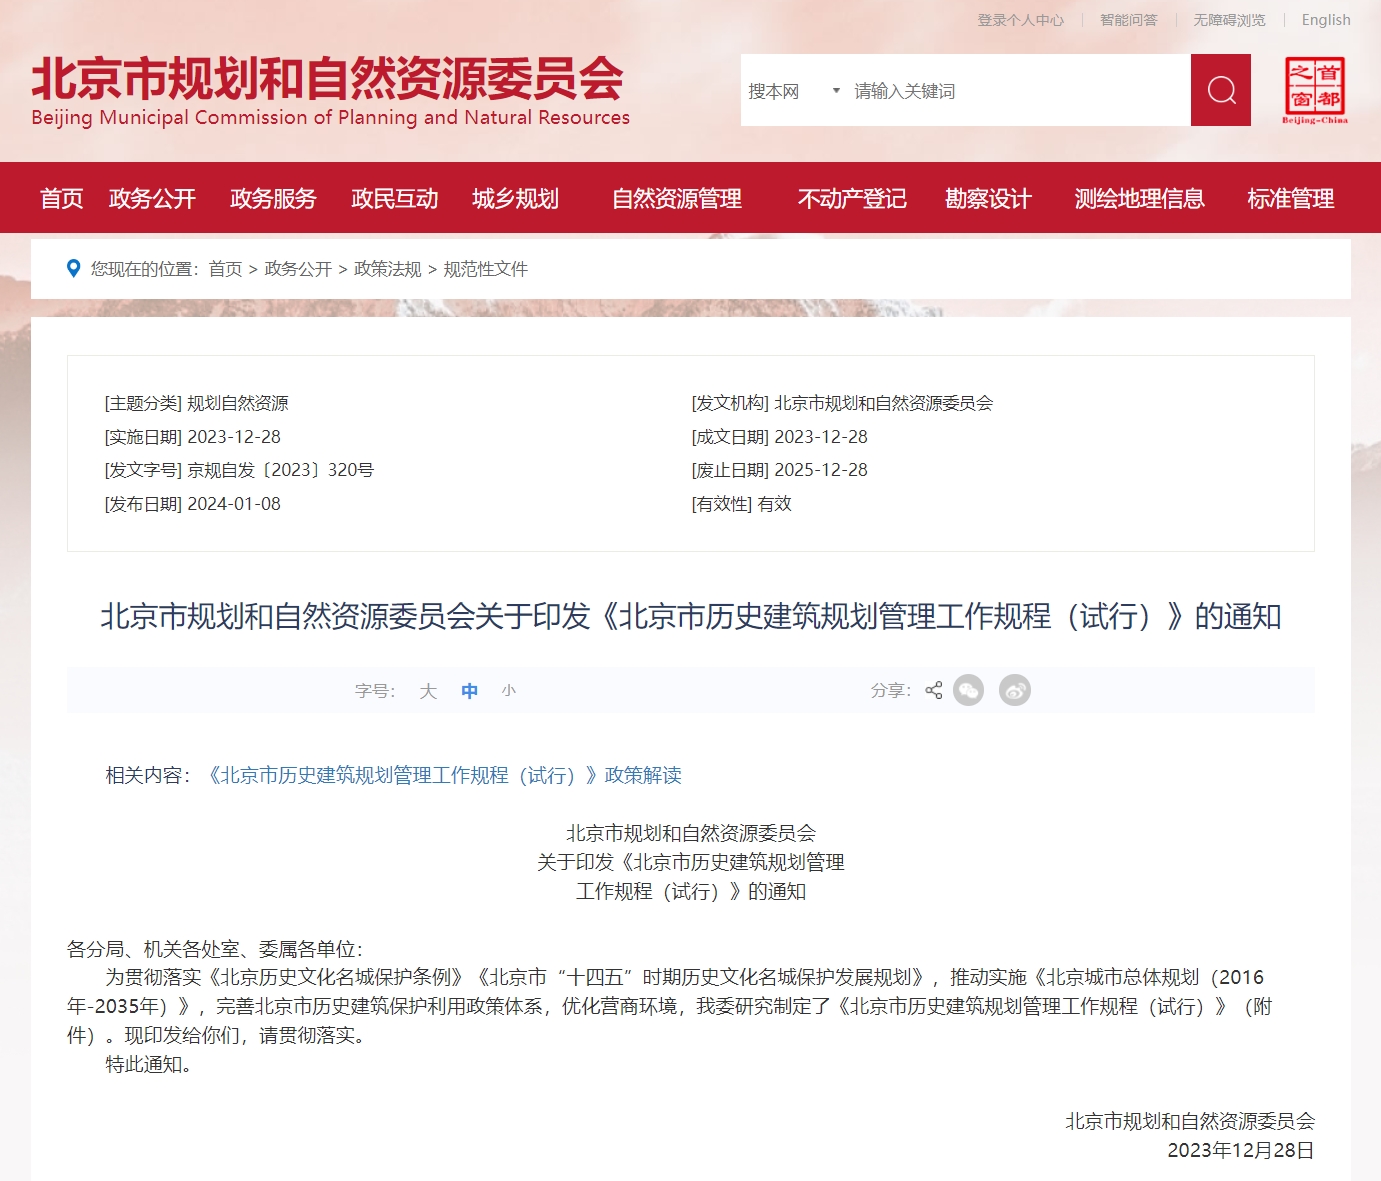
Task: Enable 无障碍浏览 accessibility mode
Action: [1229, 20]
